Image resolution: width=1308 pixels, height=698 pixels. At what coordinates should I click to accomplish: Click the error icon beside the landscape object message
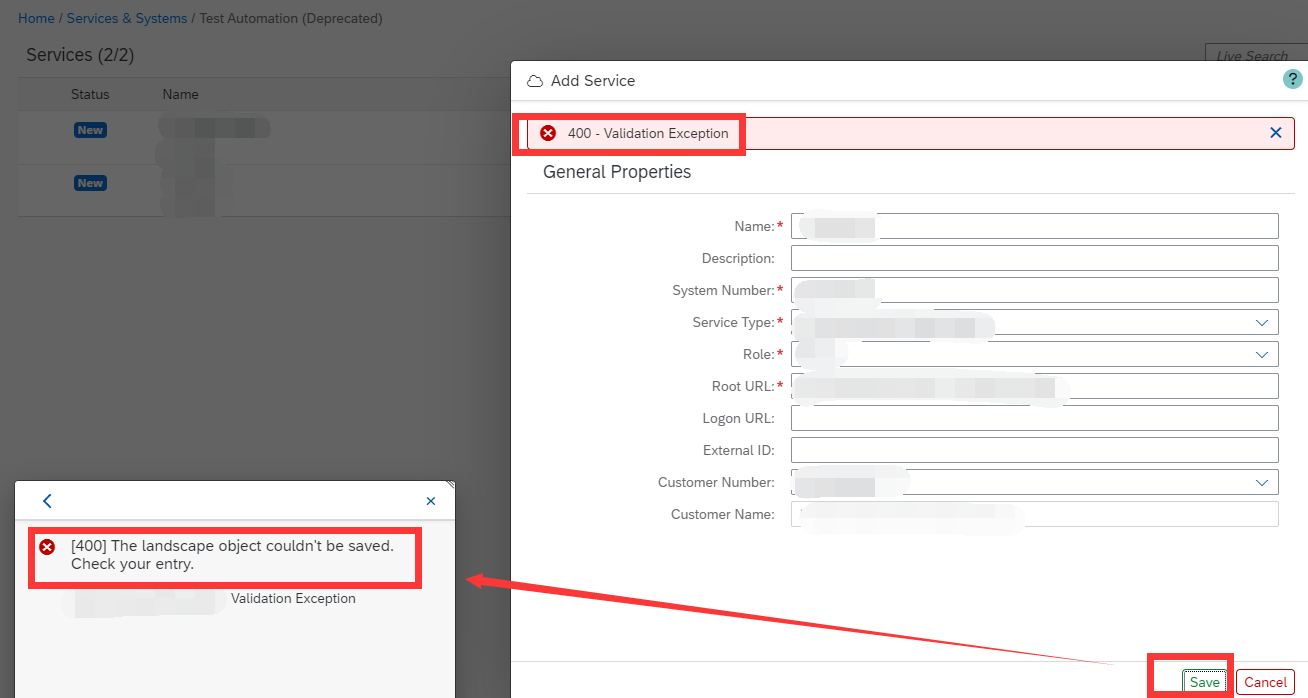click(47, 547)
